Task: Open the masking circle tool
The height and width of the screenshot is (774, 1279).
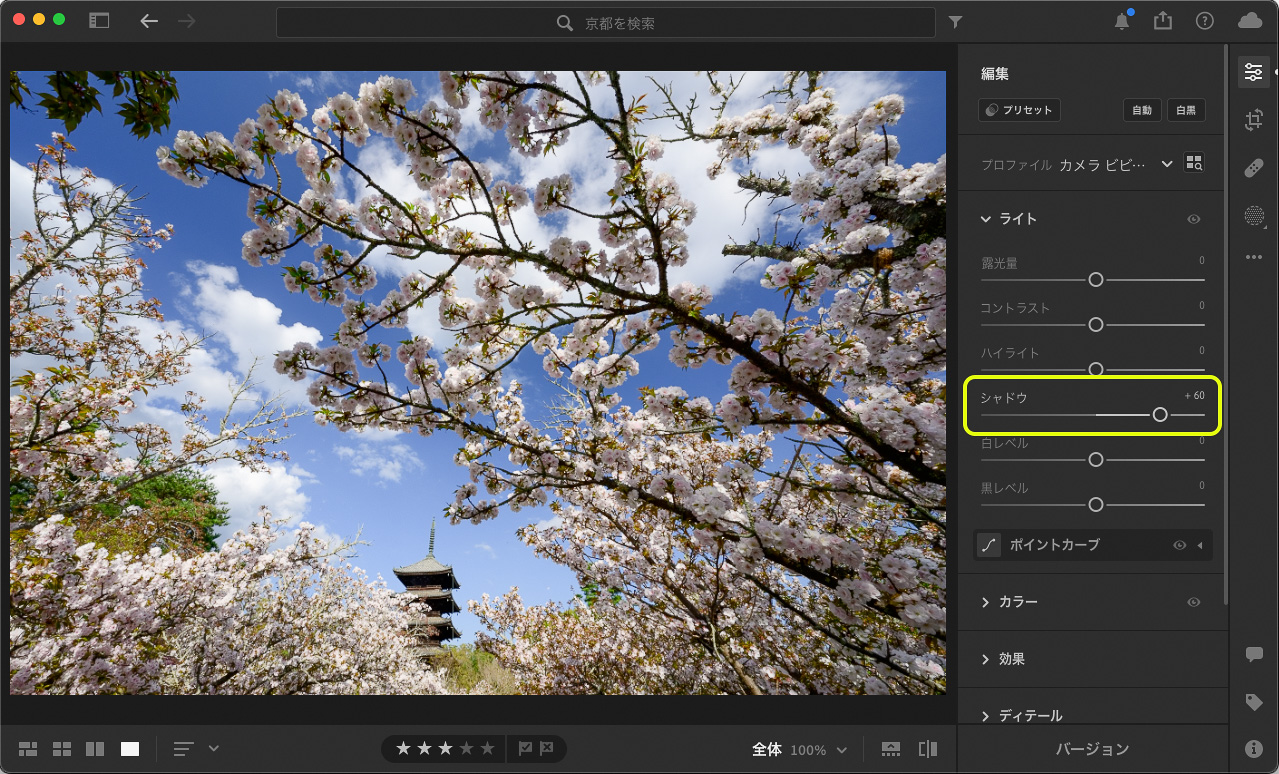Action: pos(1253,216)
